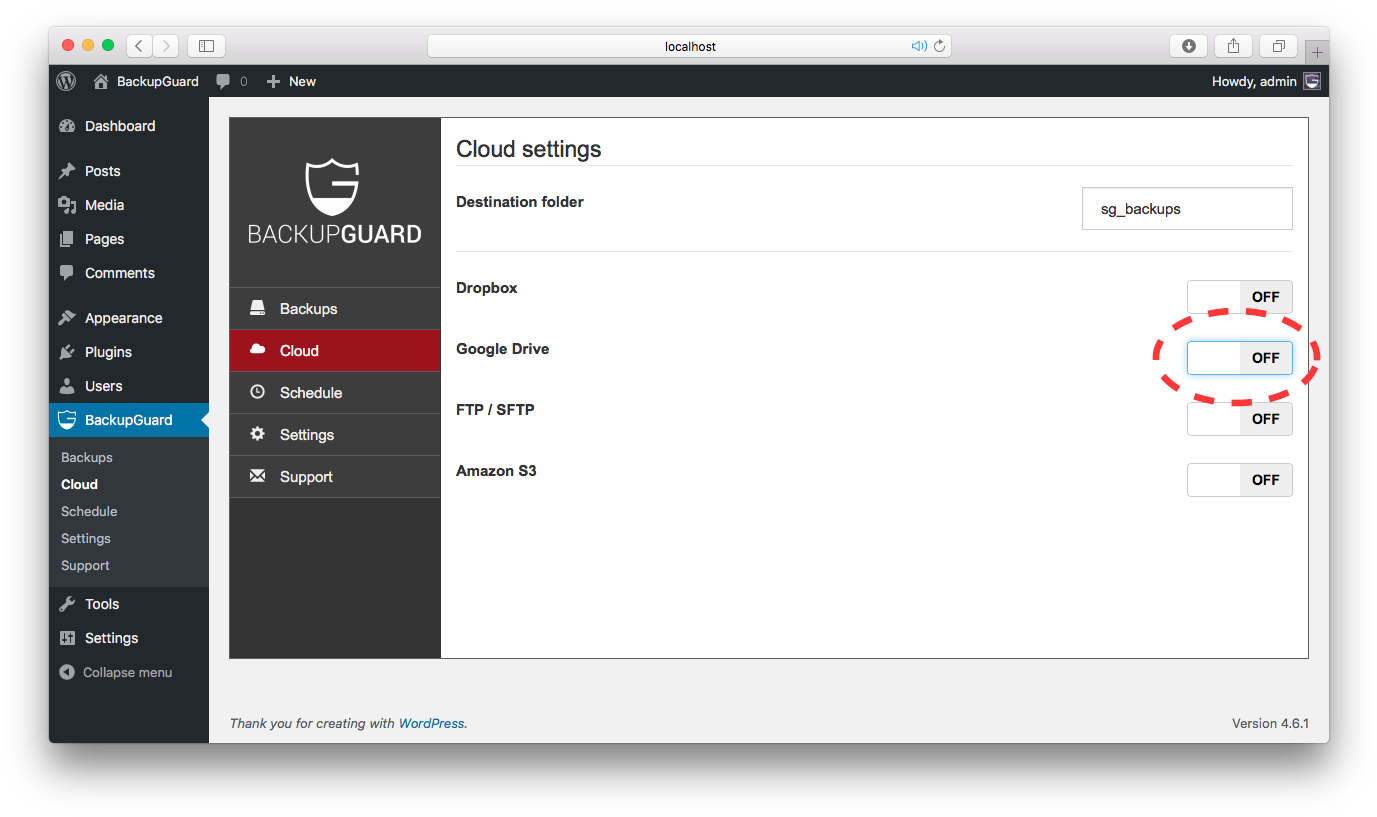
Task: Open Settings tab in plugin panel
Action: [335, 435]
